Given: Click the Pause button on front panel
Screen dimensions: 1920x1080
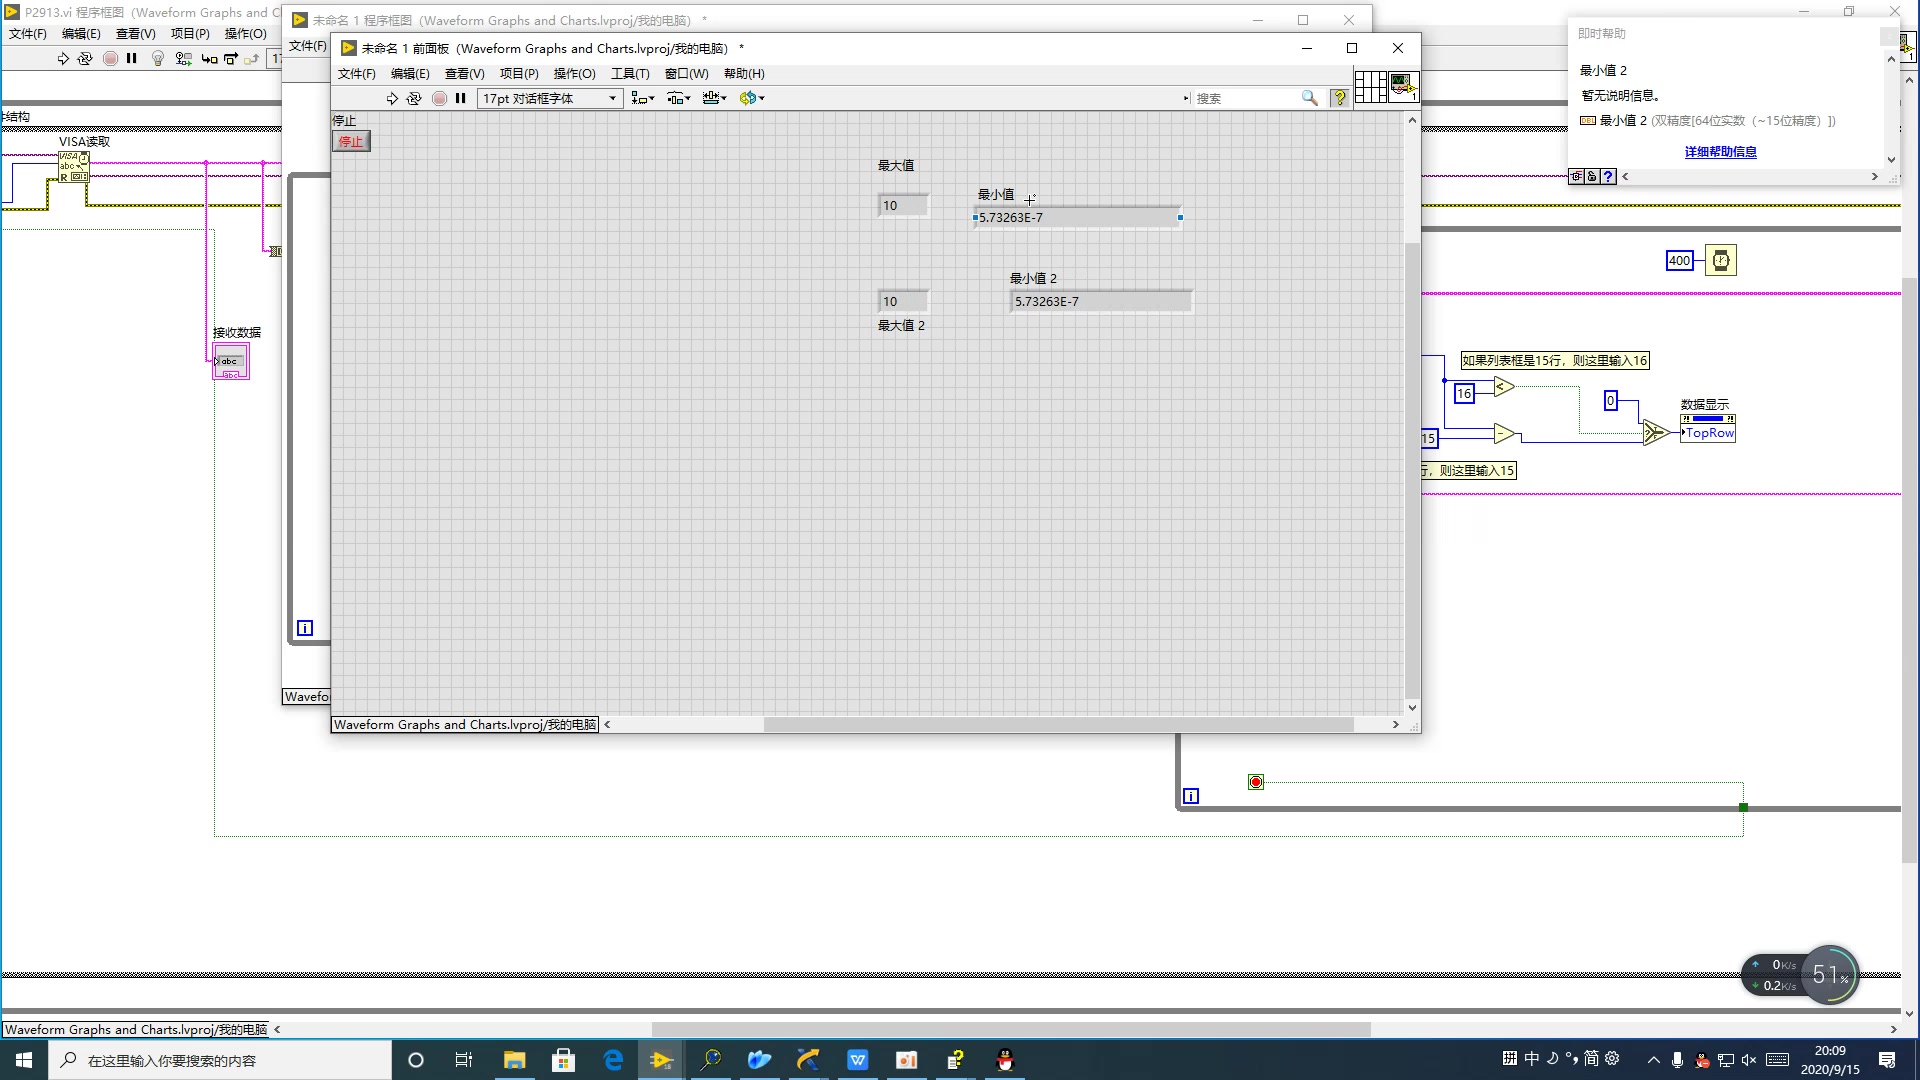Looking at the screenshot, I should point(461,98).
